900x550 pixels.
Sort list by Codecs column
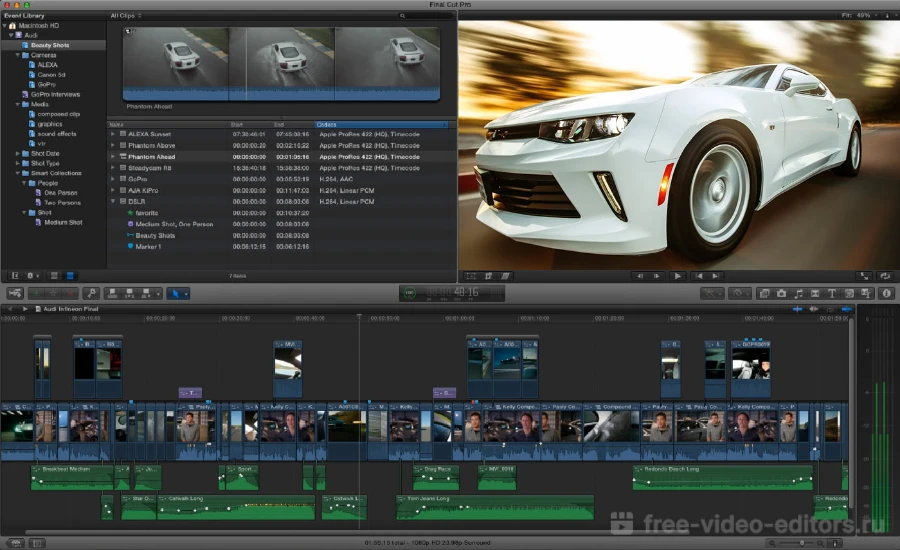click(381, 125)
